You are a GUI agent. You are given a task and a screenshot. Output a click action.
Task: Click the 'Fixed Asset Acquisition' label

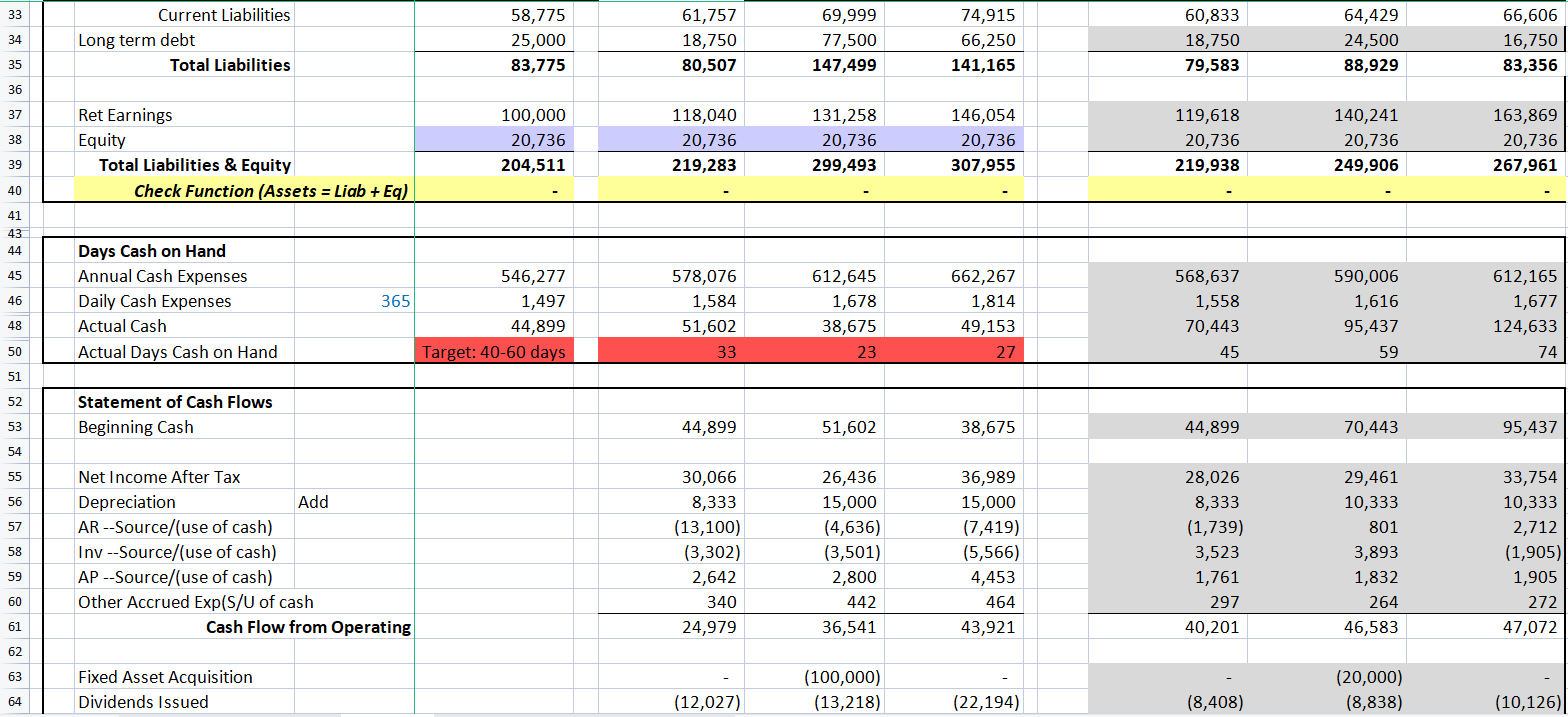pyautogui.click(x=165, y=677)
